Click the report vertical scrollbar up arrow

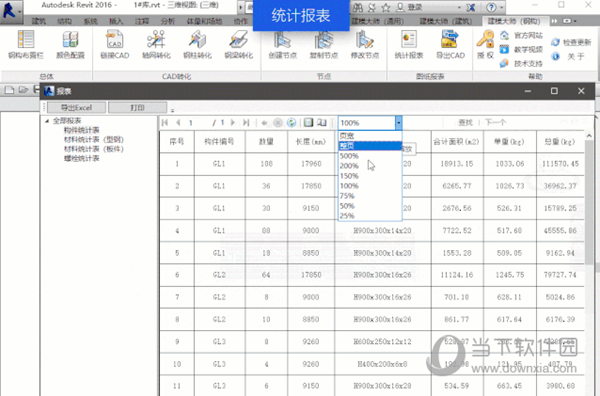click(x=589, y=136)
